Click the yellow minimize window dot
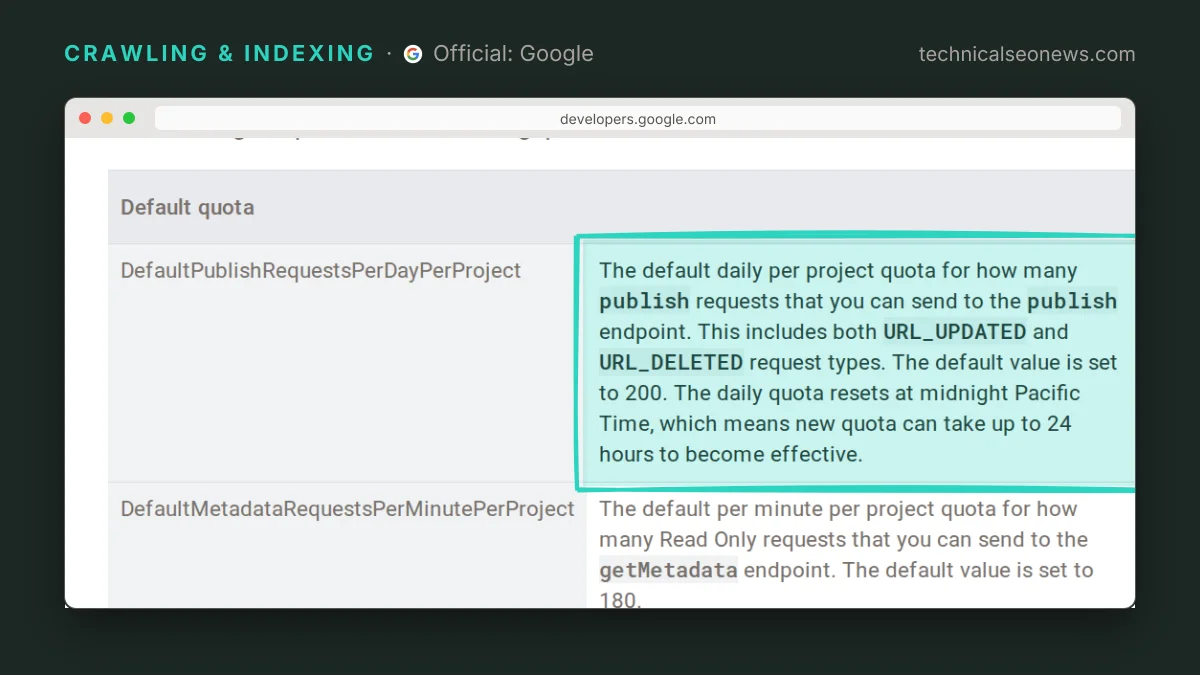The height and width of the screenshot is (675, 1200). tap(107, 118)
